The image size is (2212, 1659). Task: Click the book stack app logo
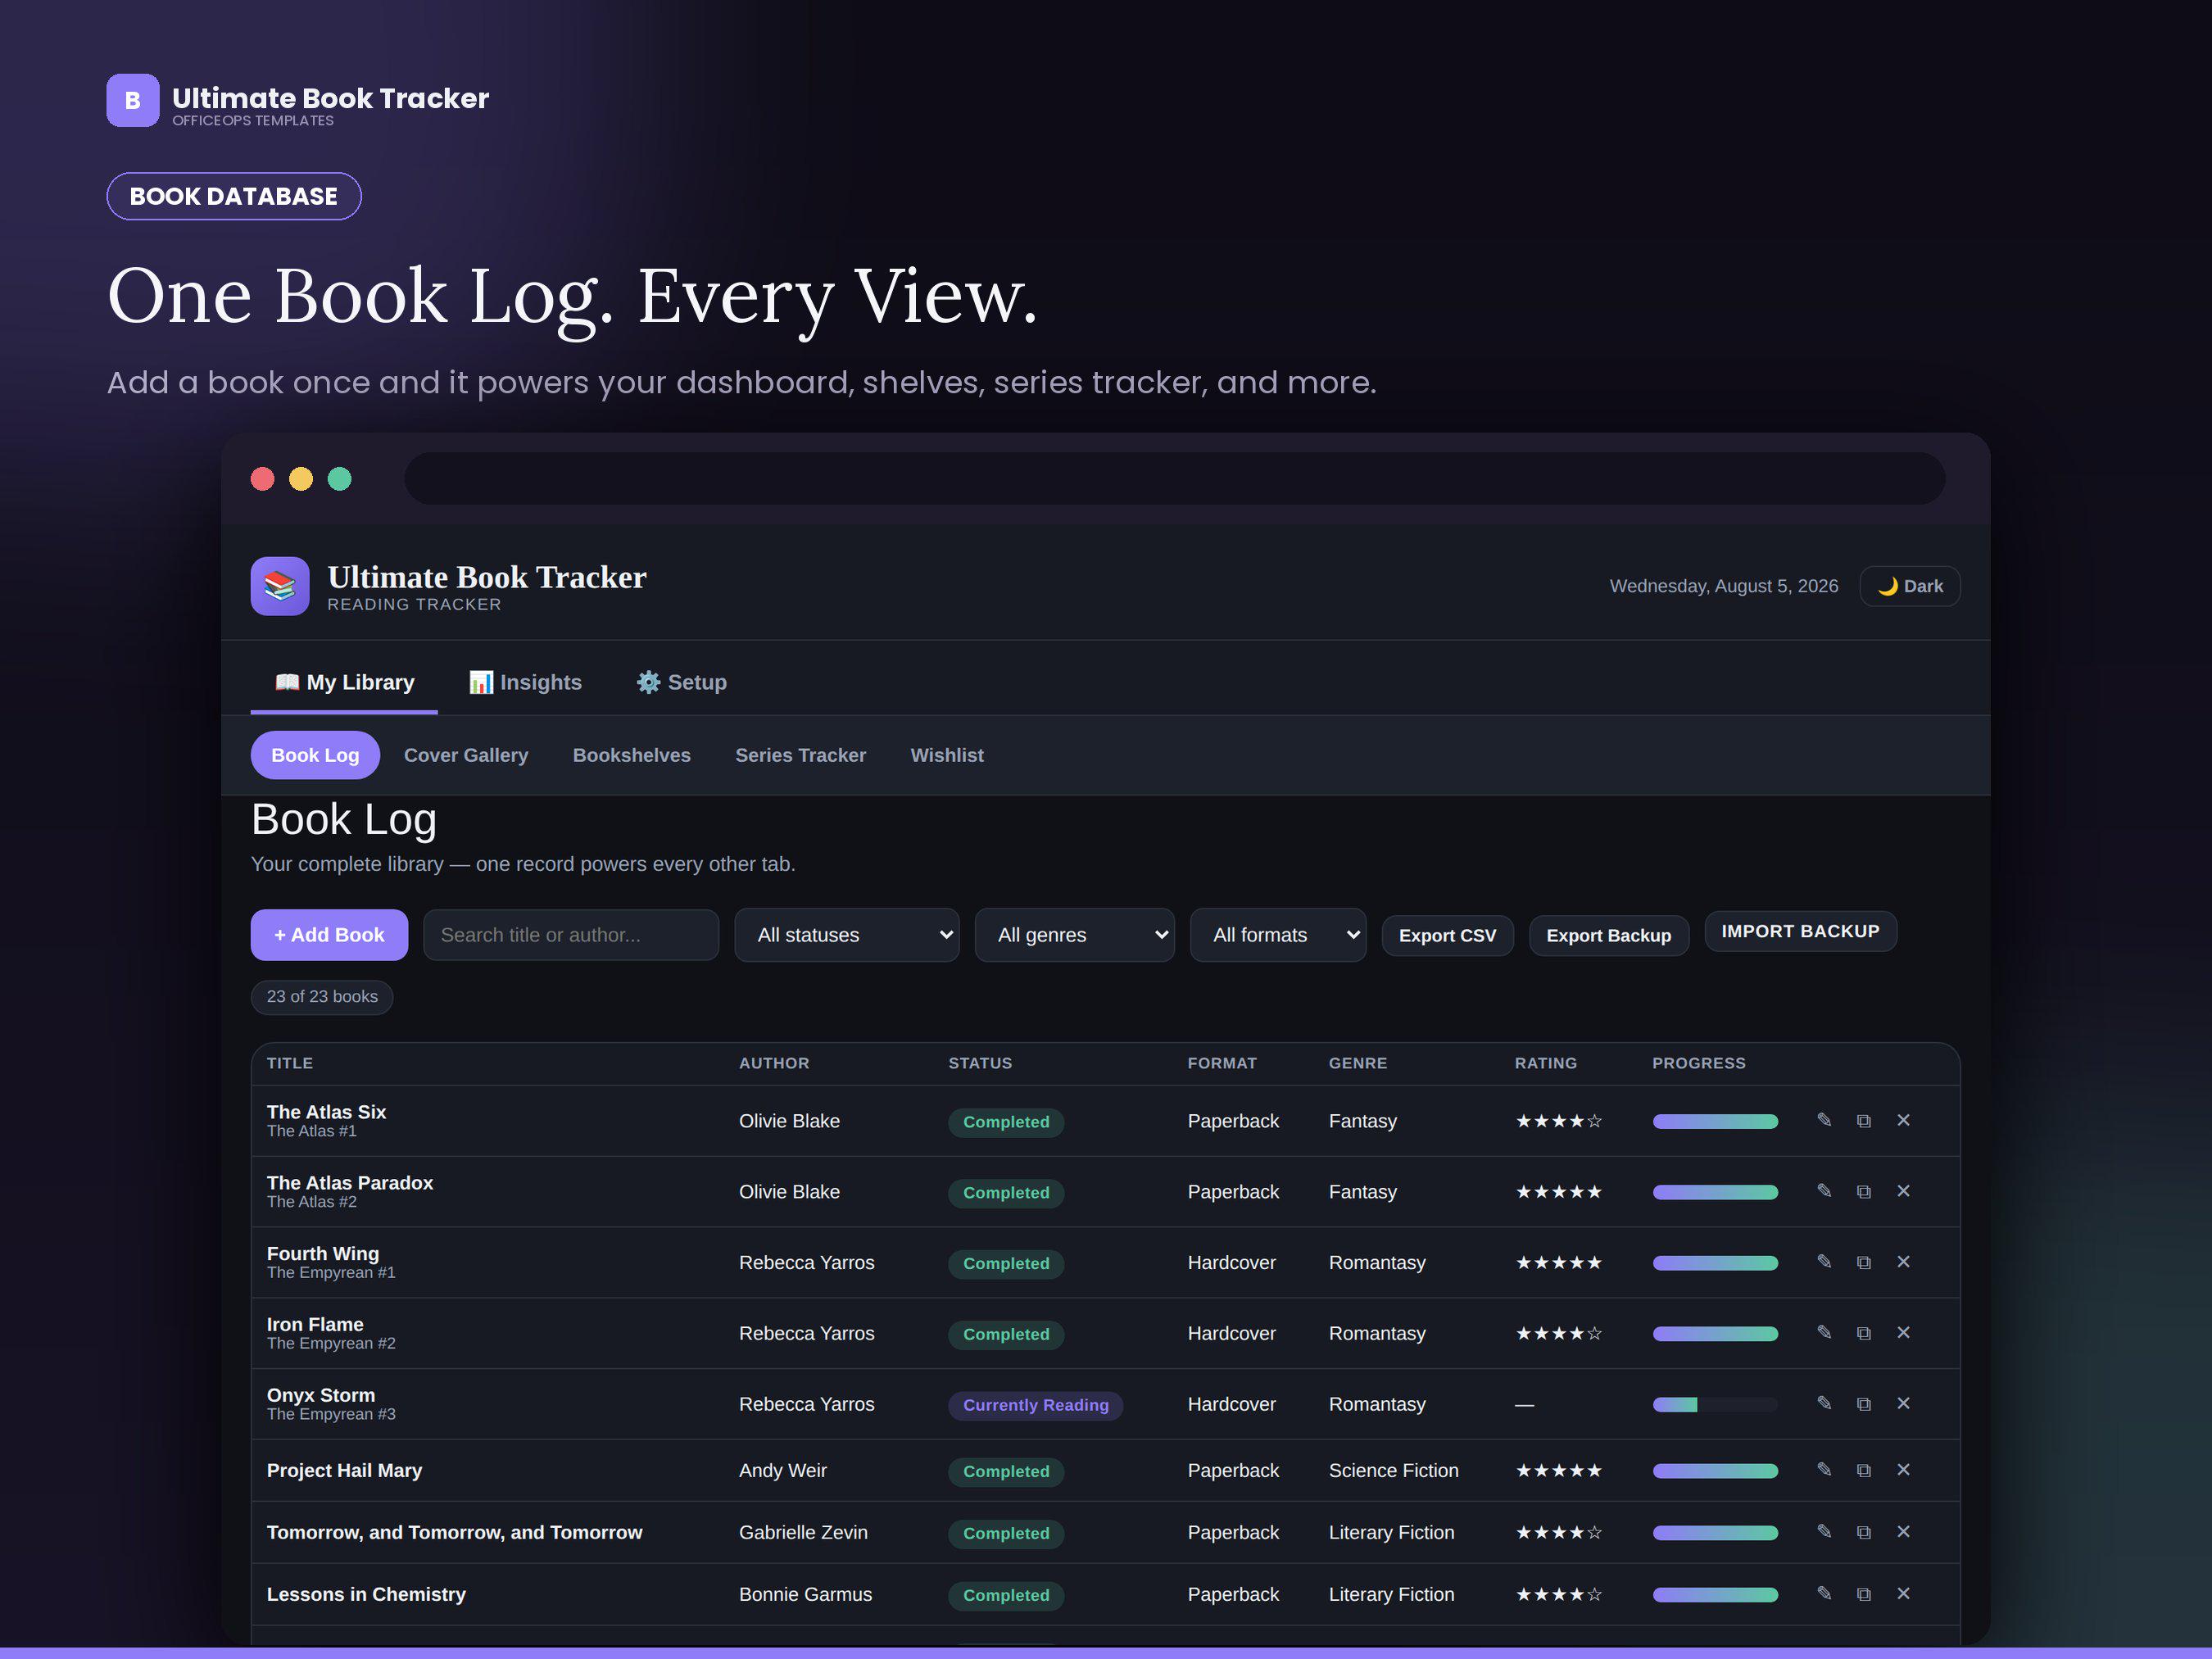coord(280,586)
